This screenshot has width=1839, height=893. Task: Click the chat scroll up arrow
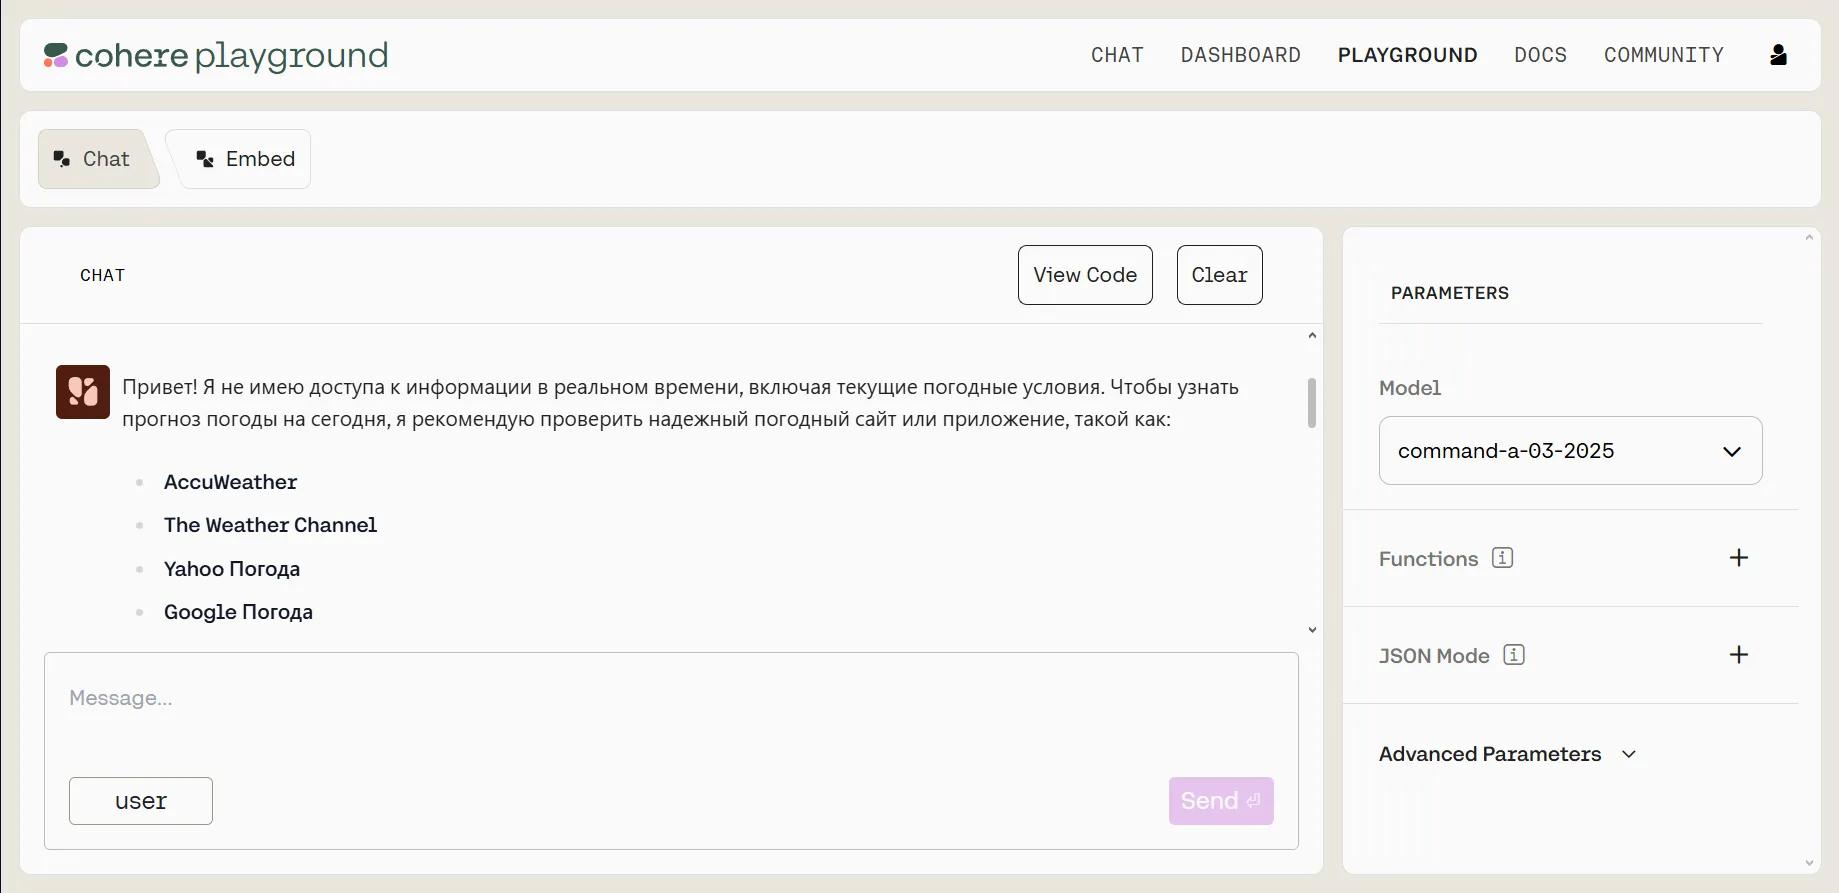tap(1312, 336)
